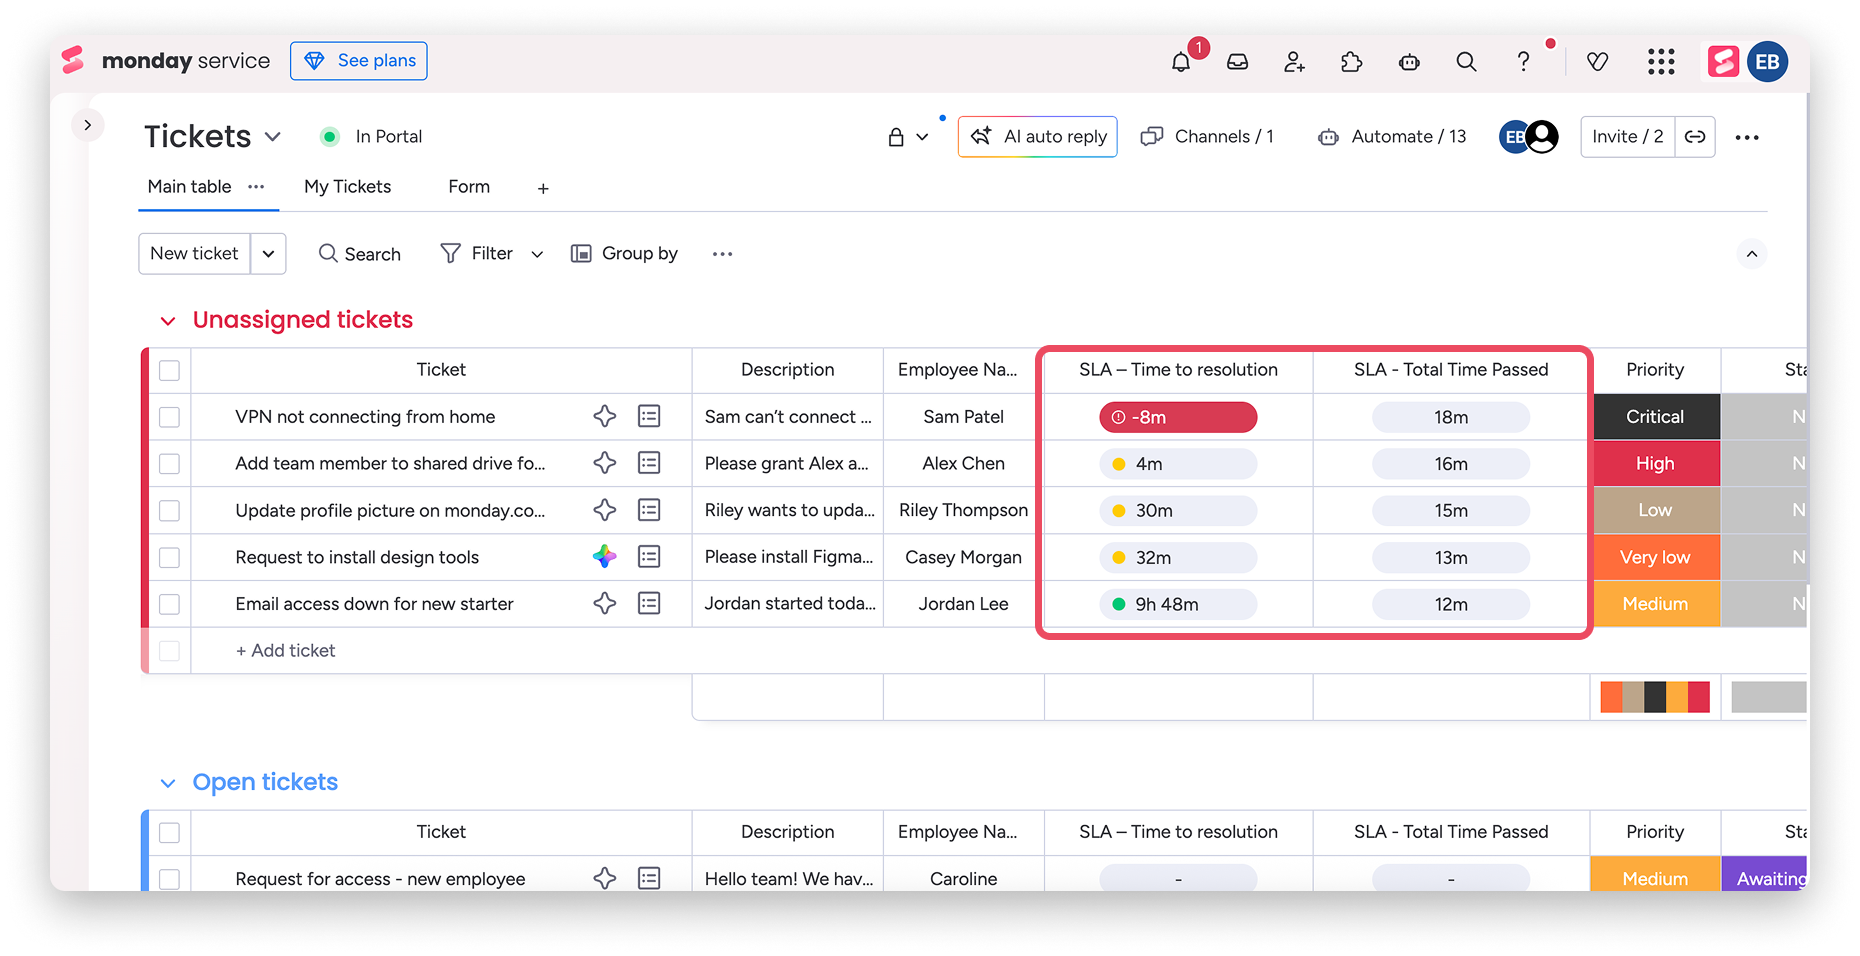The height and width of the screenshot is (956, 1860).
Task: Open the AI assistant robot icon in top bar
Action: (x=1409, y=62)
